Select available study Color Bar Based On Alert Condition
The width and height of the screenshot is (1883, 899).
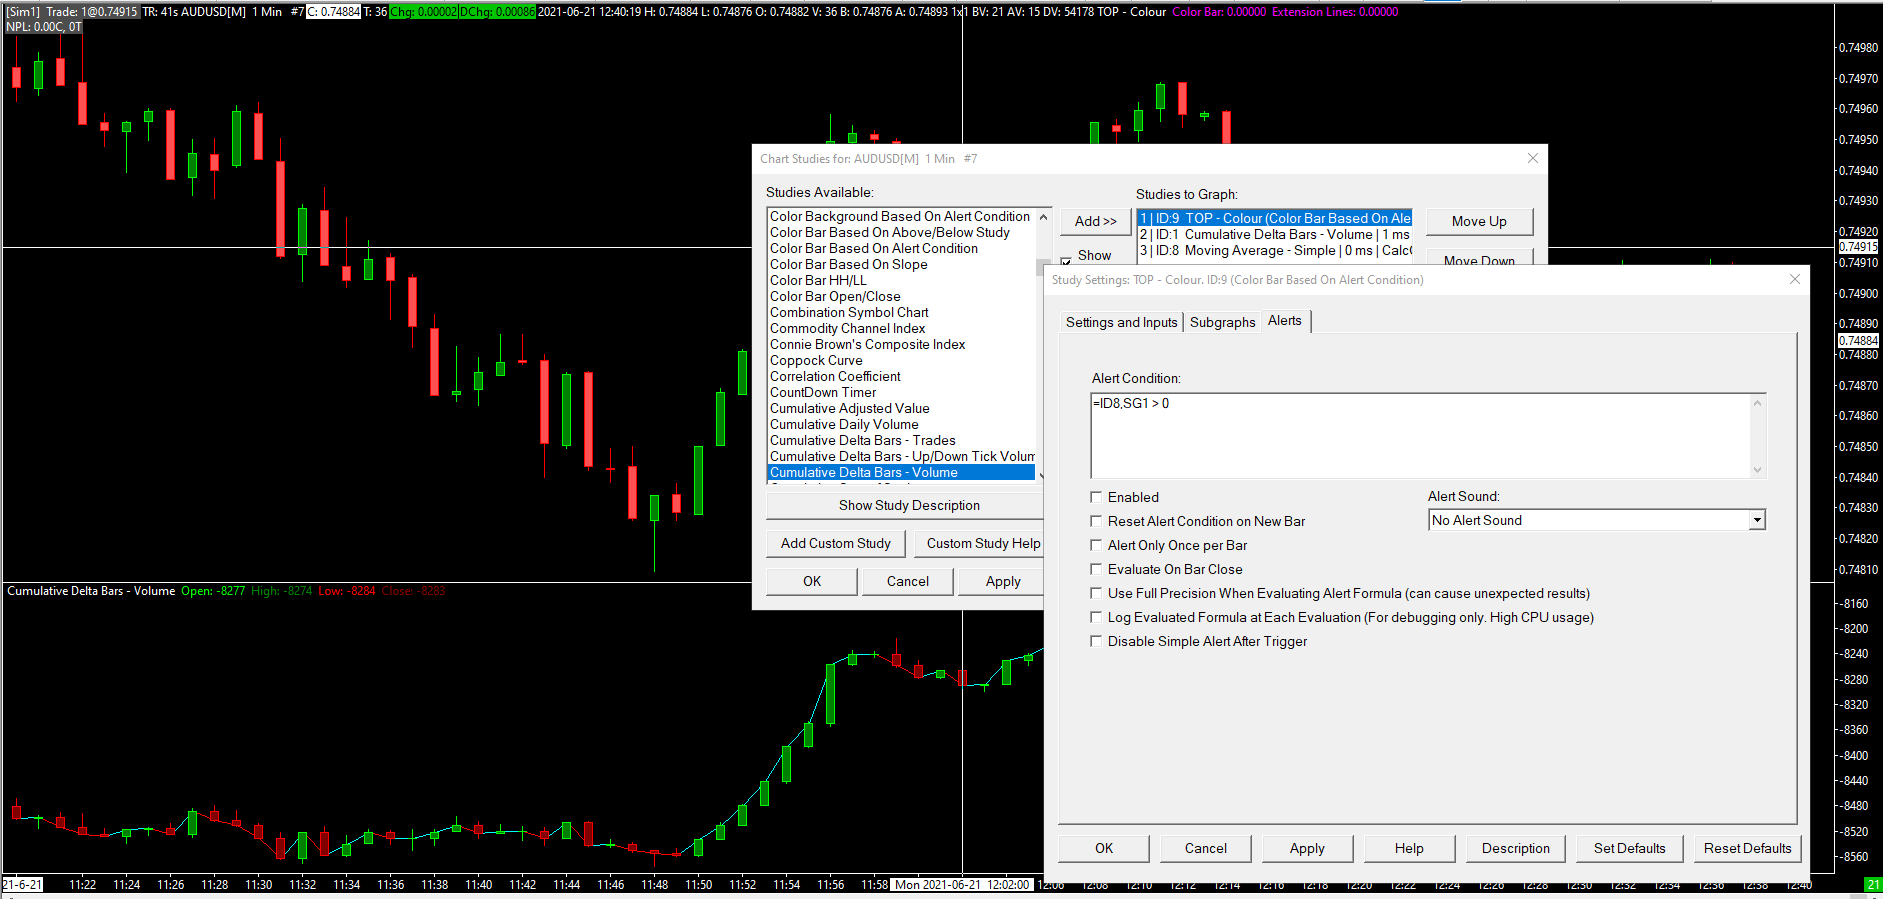click(901, 248)
